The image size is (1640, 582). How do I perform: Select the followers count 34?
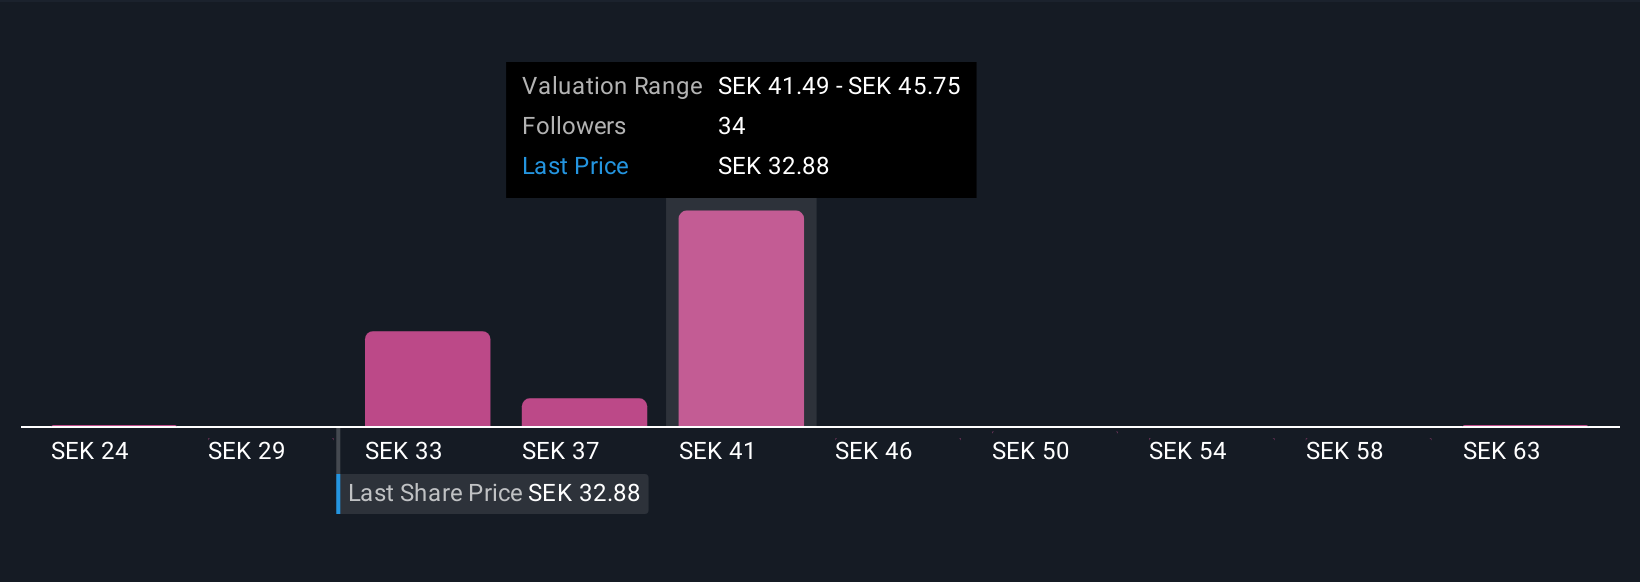[x=732, y=126]
